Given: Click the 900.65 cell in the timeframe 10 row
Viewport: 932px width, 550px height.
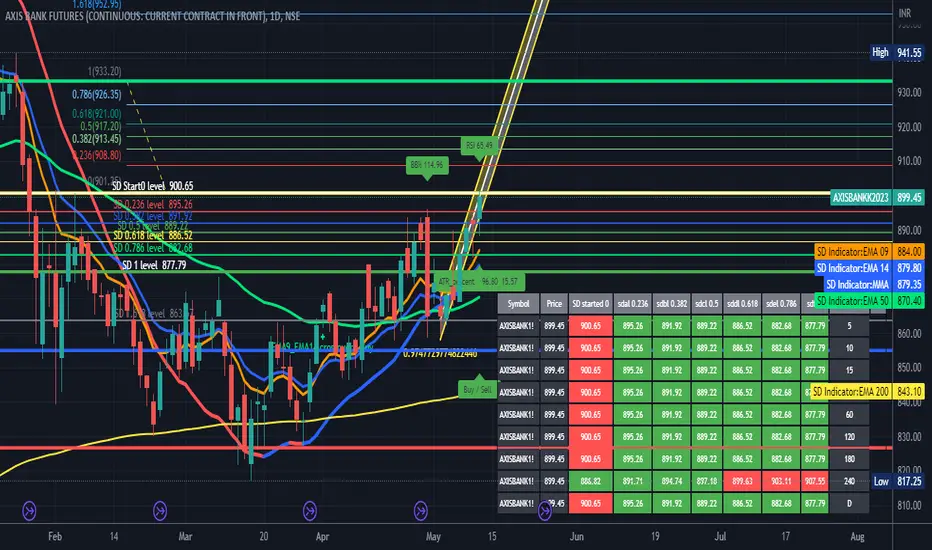Looking at the screenshot, I should (x=590, y=348).
